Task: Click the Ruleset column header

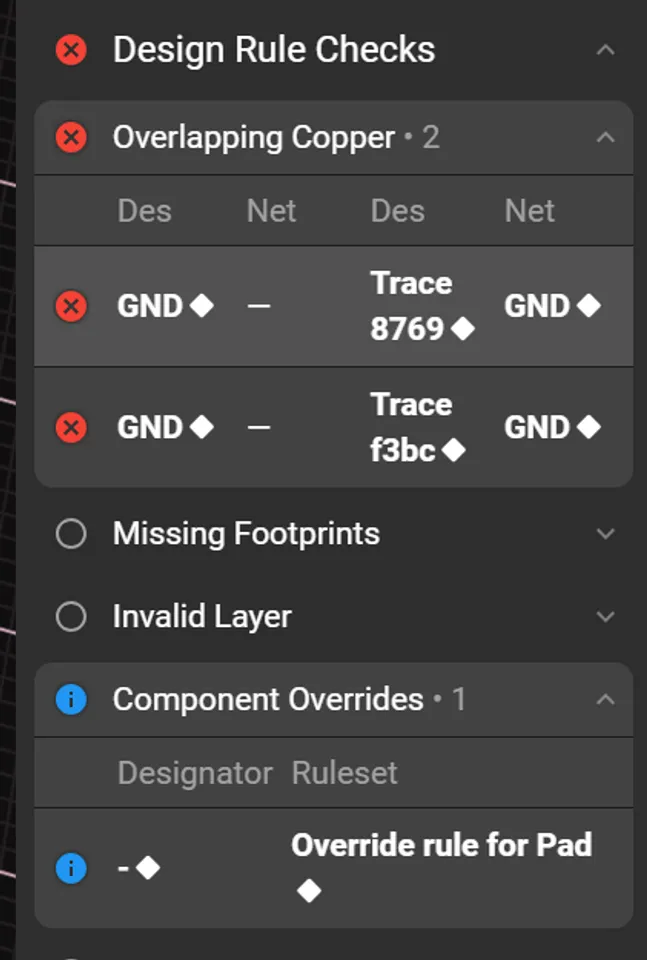Action: (344, 773)
